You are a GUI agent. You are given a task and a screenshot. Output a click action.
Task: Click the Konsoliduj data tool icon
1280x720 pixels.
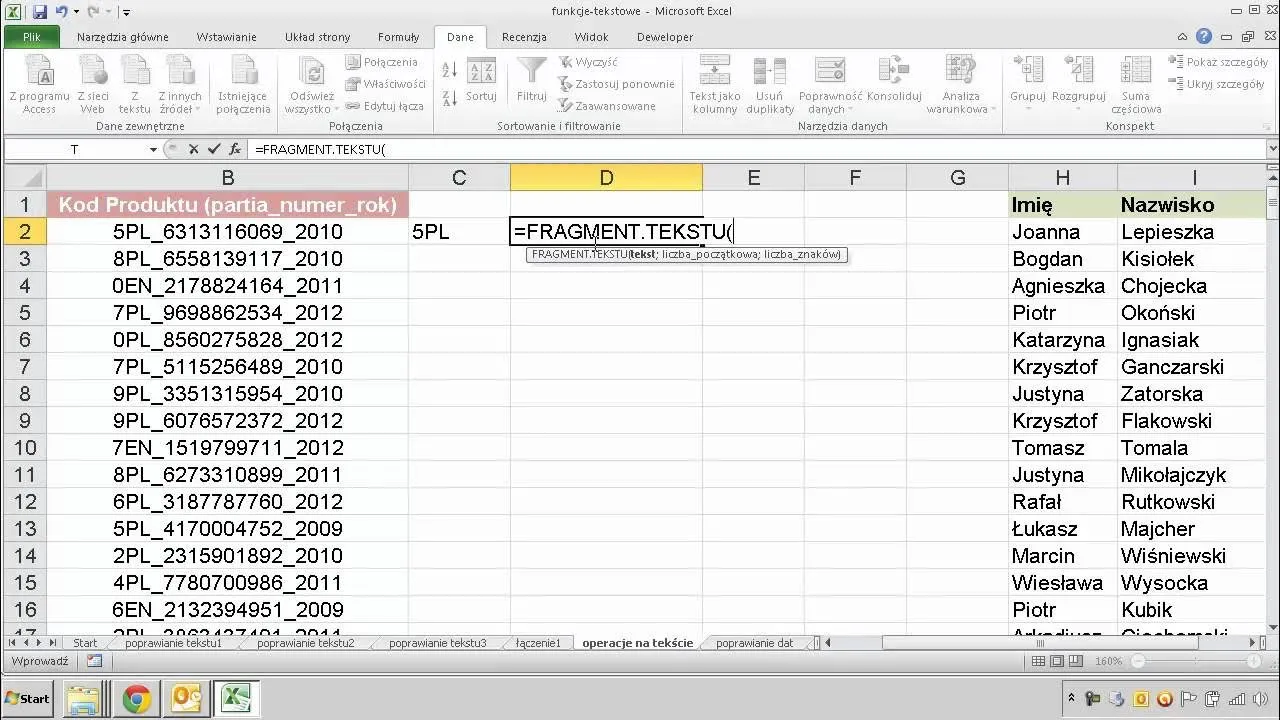(893, 82)
